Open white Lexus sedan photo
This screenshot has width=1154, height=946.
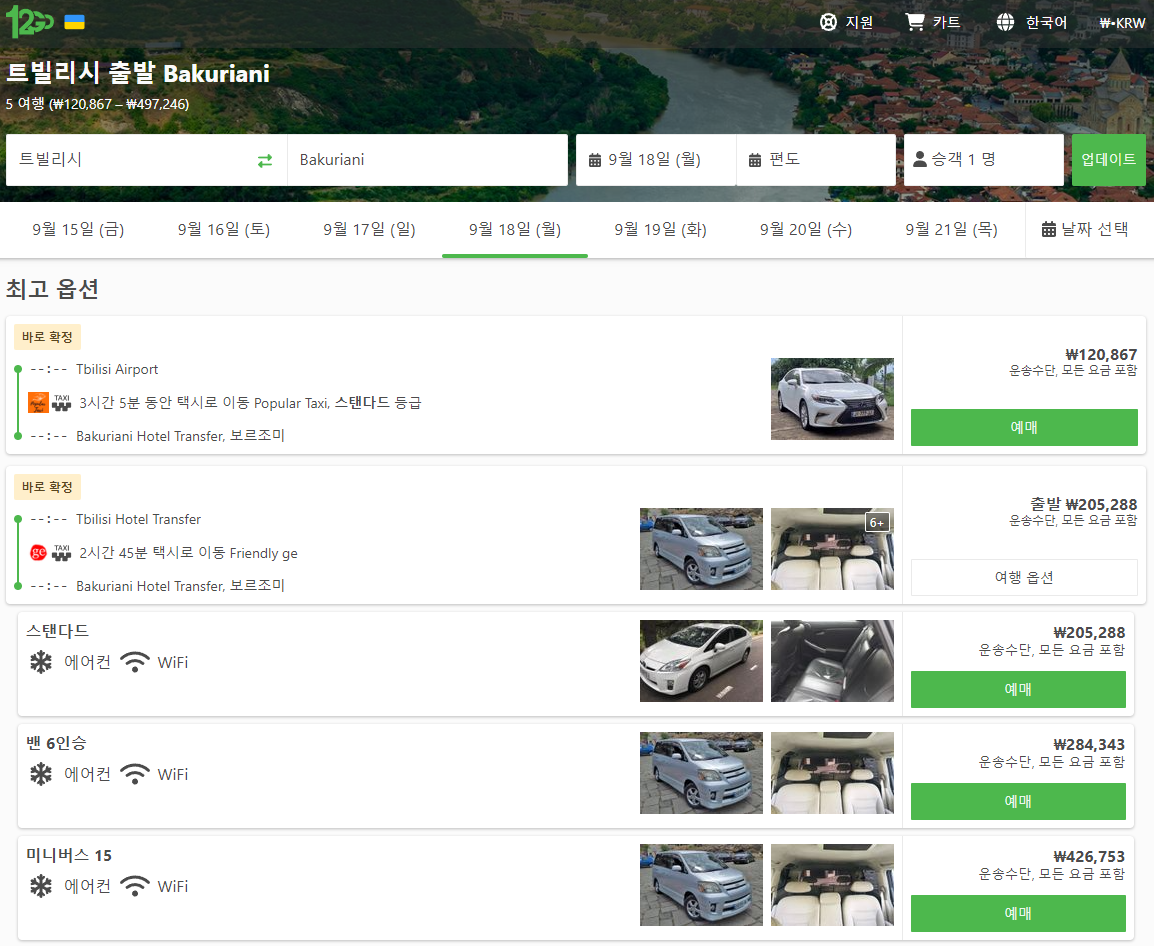pyautogui.click(x=832, y=399)
